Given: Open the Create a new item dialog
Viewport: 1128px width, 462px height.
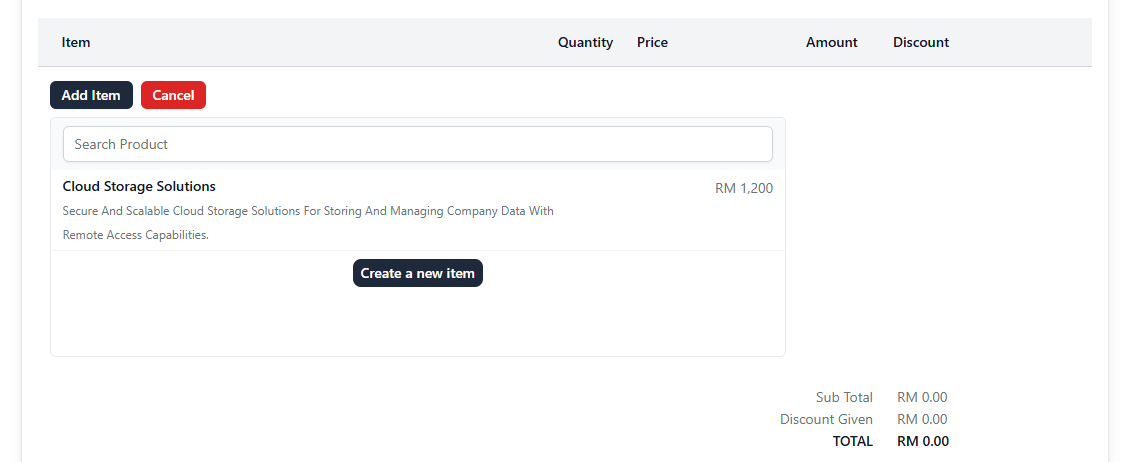Looking at the screenshot, I should click(418, 273).
